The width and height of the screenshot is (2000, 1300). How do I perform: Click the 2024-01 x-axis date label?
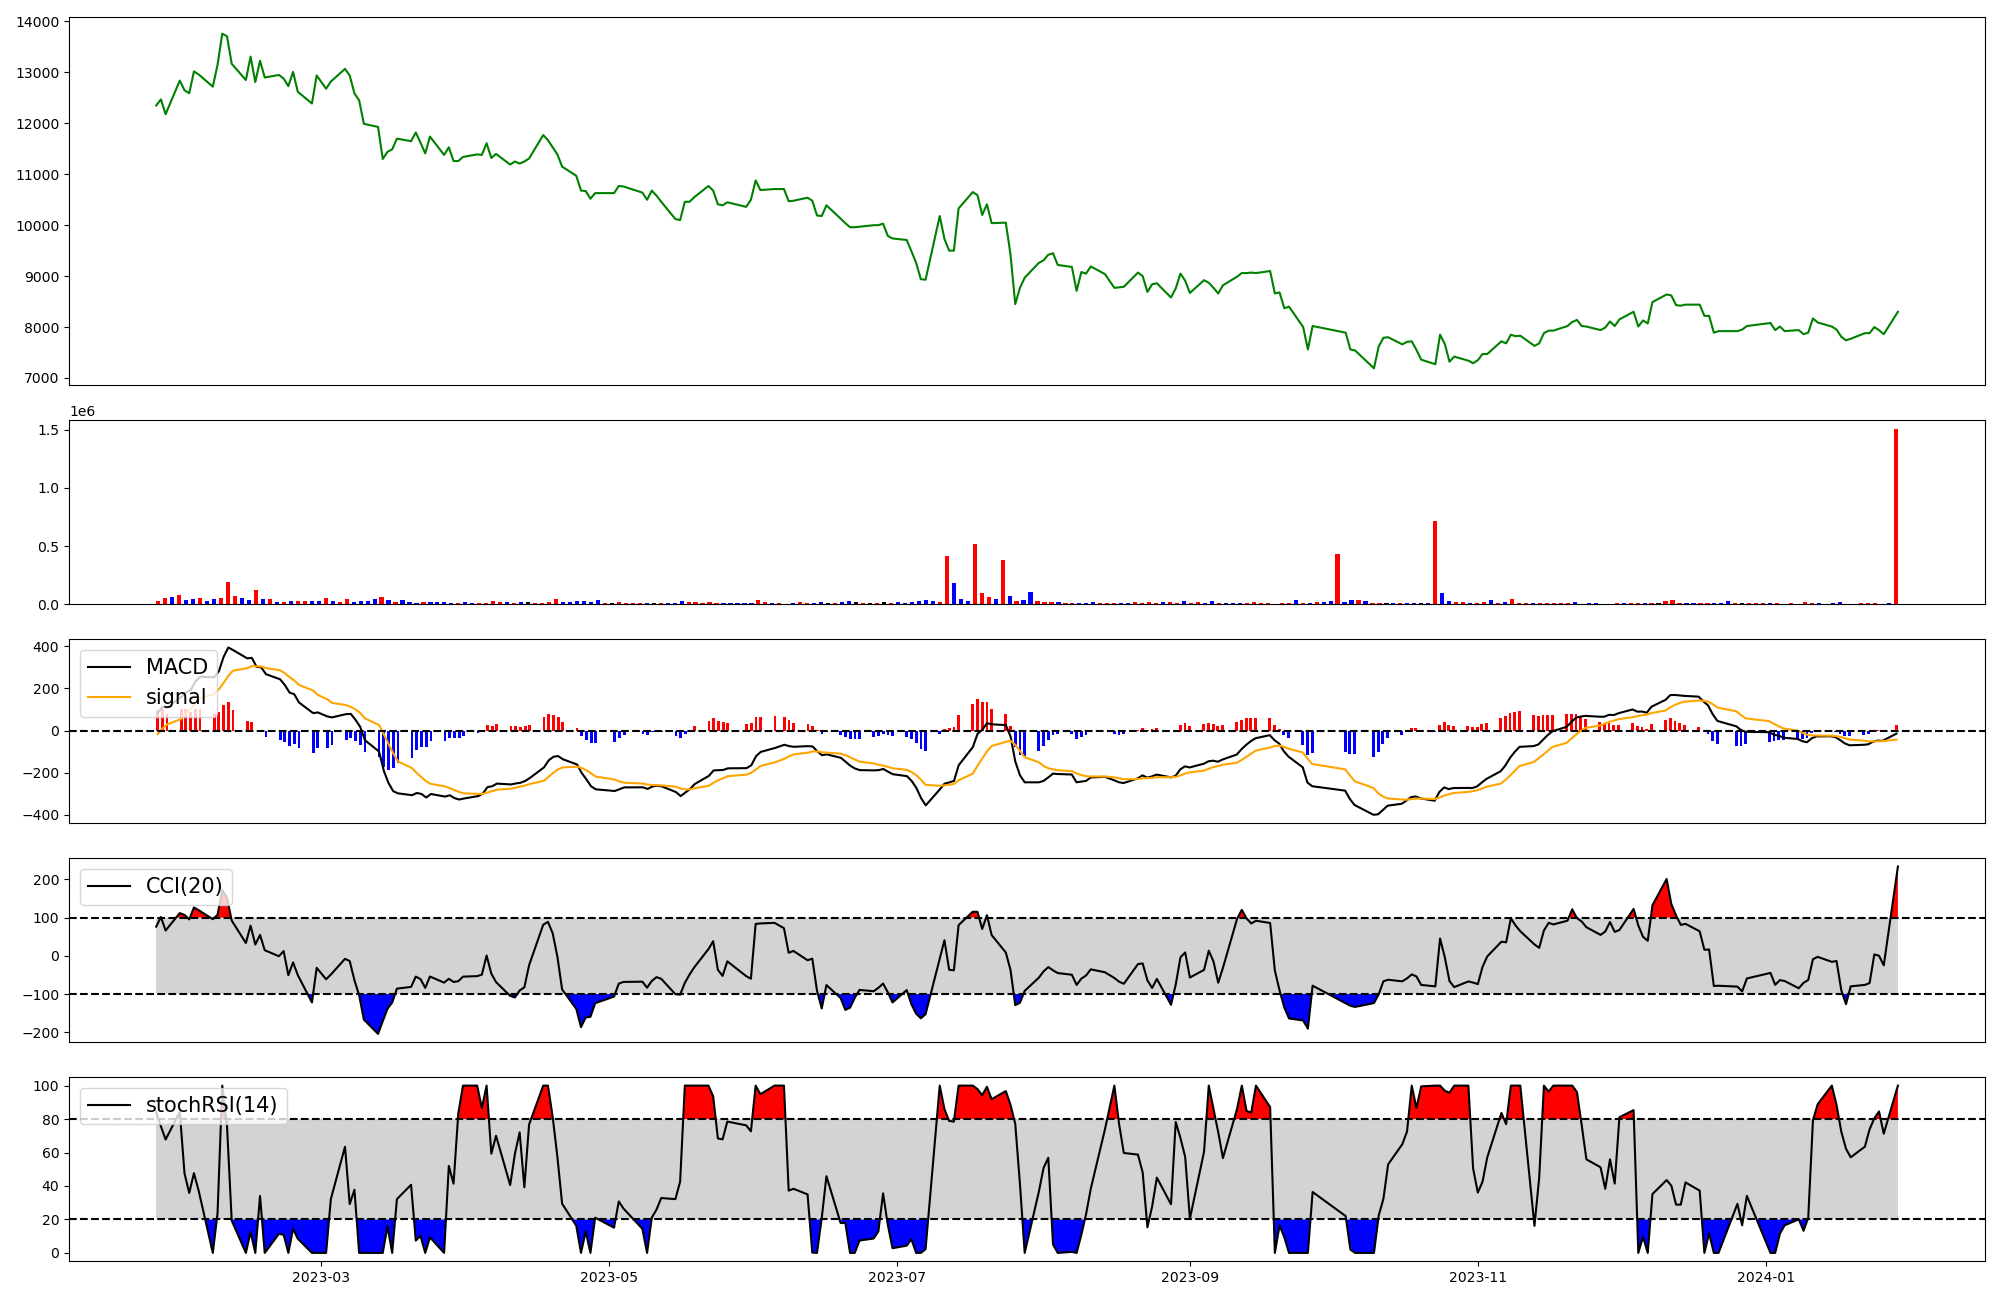click(1766, 1277)
